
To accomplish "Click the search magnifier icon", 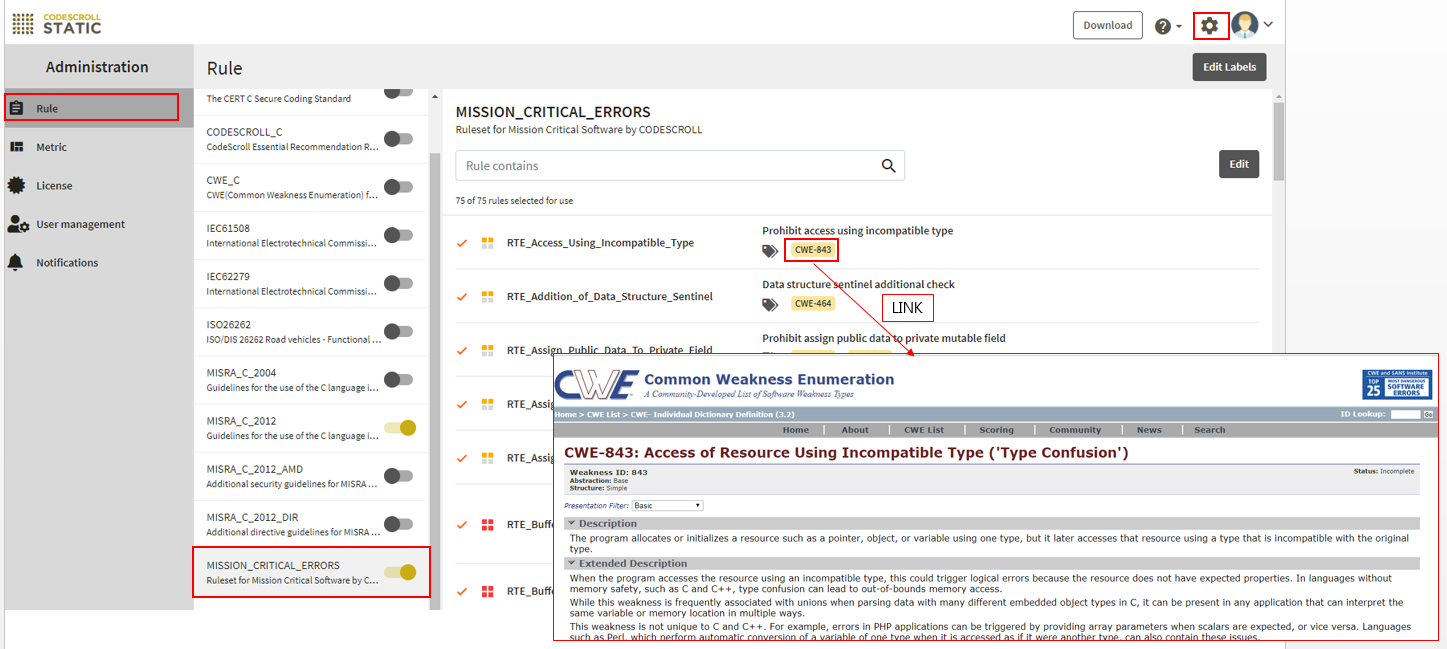I will click(888, 166).
